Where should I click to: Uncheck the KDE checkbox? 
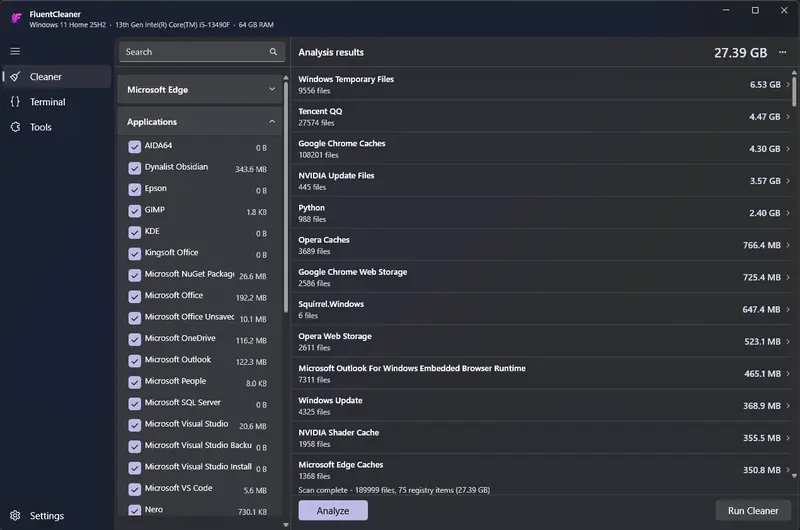[x=135, y=233]
